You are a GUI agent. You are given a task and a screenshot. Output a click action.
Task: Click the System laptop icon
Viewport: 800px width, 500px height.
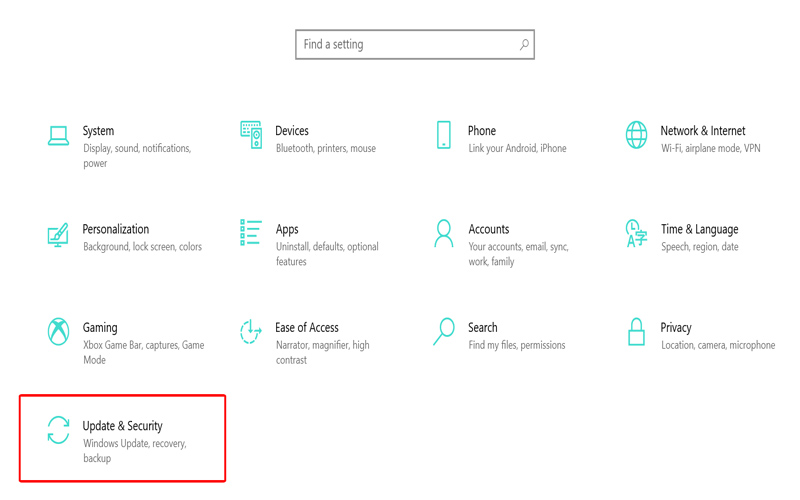pos(58,135)
